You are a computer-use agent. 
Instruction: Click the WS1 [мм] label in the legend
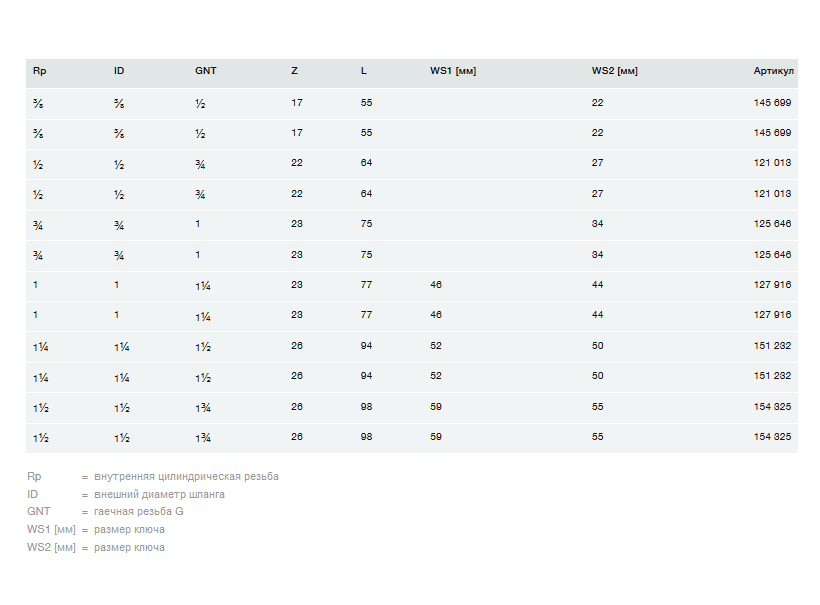coord(51,529)
